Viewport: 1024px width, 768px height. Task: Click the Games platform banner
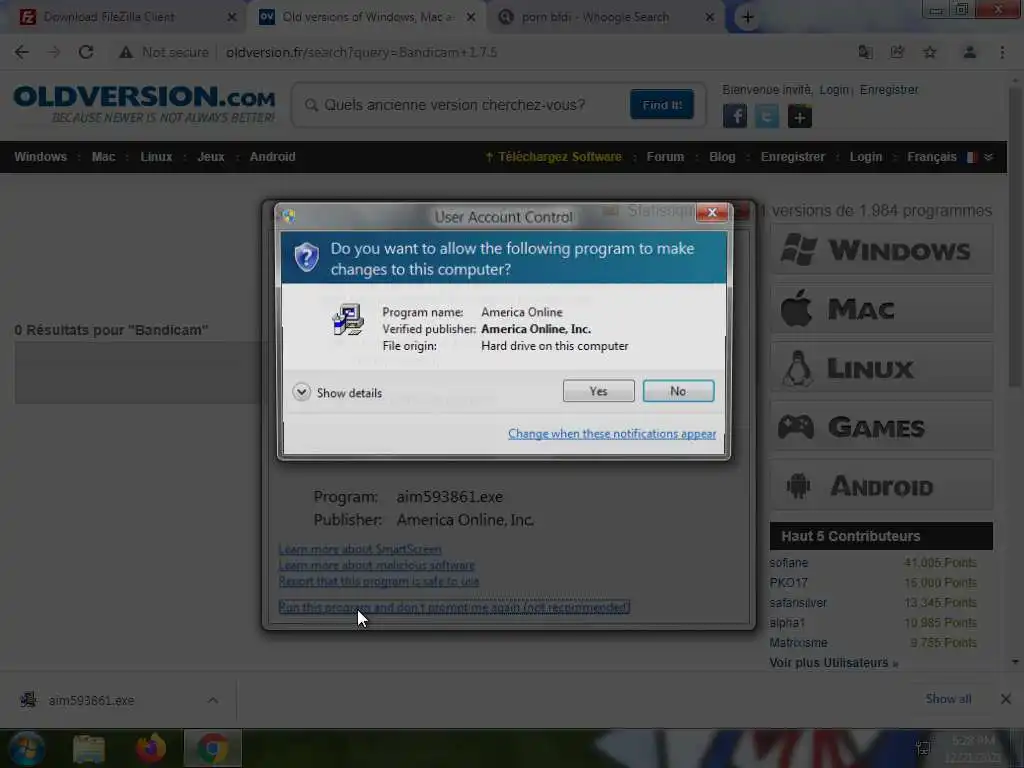[881, 426]
